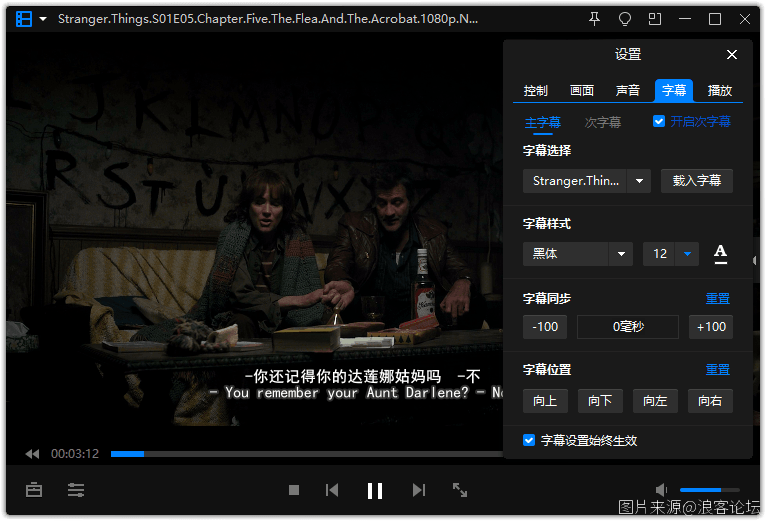This screenshot has width=766, height=521.
Task: Reset subtitle position with 重置 link
Action: tap(717, 369)
